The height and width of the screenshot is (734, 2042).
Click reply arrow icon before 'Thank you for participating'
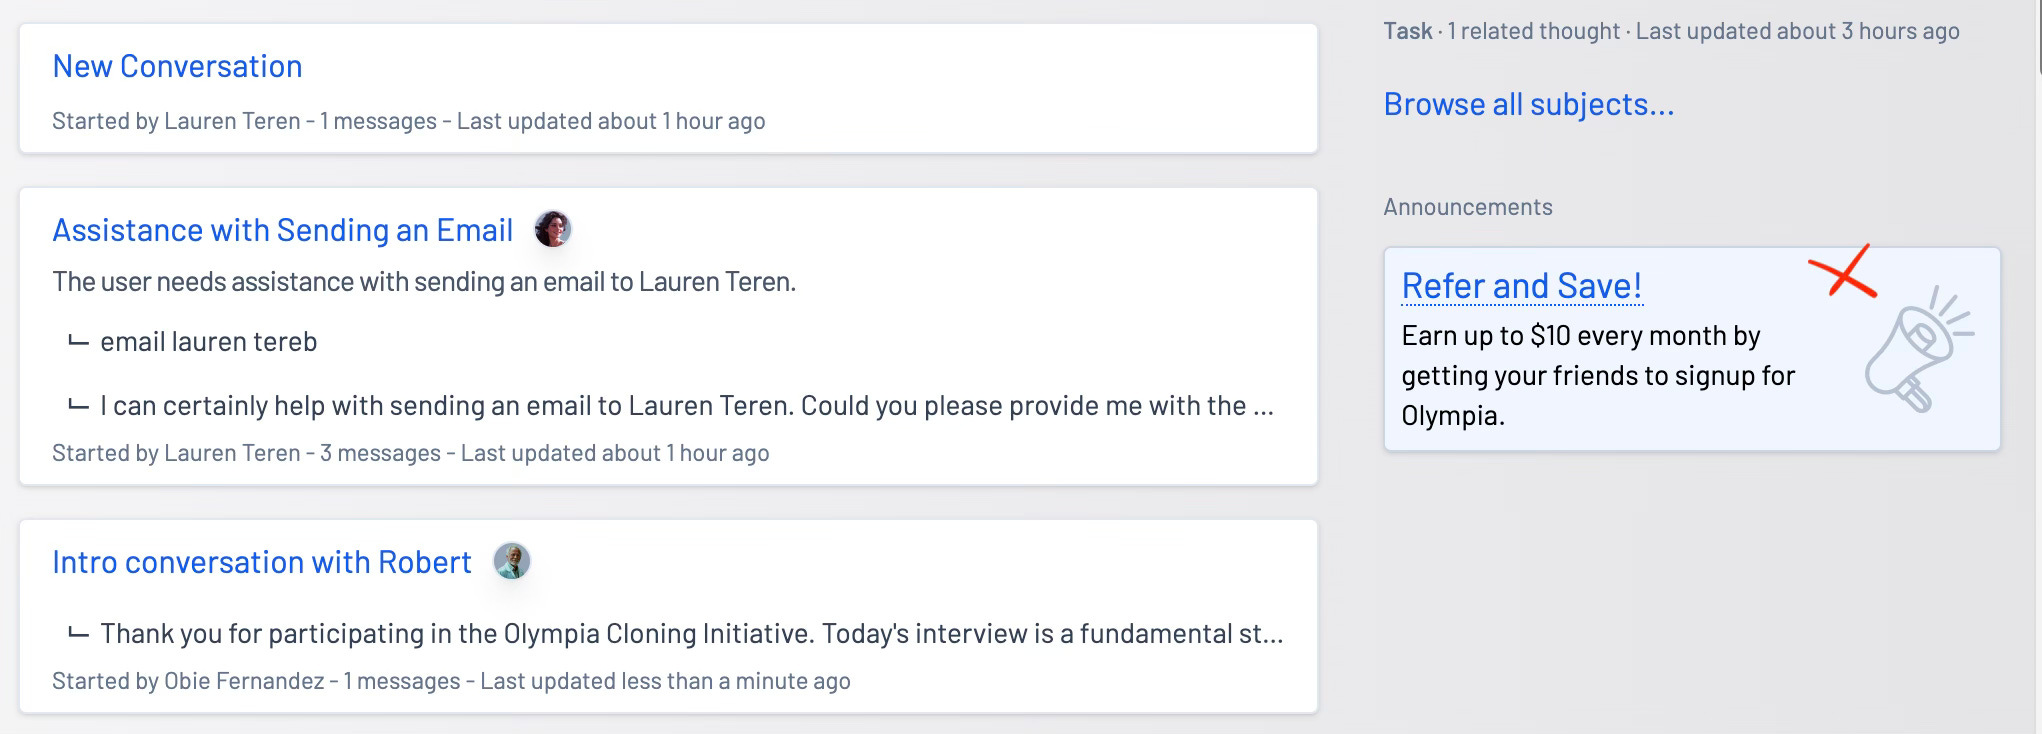tap(78, 634)
